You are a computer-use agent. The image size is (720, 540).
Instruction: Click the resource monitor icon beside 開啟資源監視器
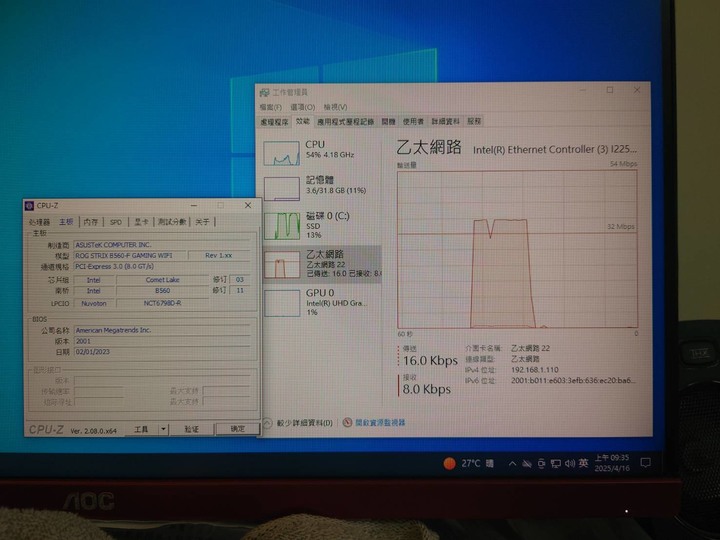pyautogui.click(x=348, y=422)
